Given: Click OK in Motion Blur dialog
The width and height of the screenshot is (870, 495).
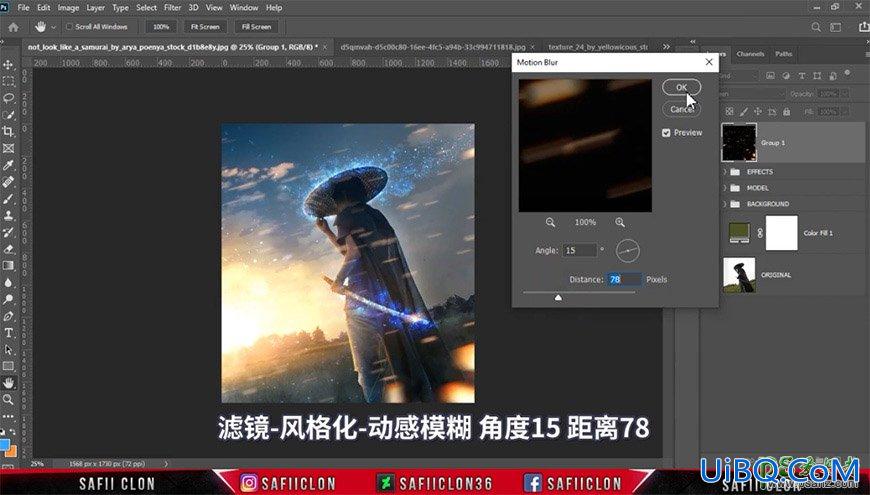Looking at the screenshot, I should tap(681, 87).
